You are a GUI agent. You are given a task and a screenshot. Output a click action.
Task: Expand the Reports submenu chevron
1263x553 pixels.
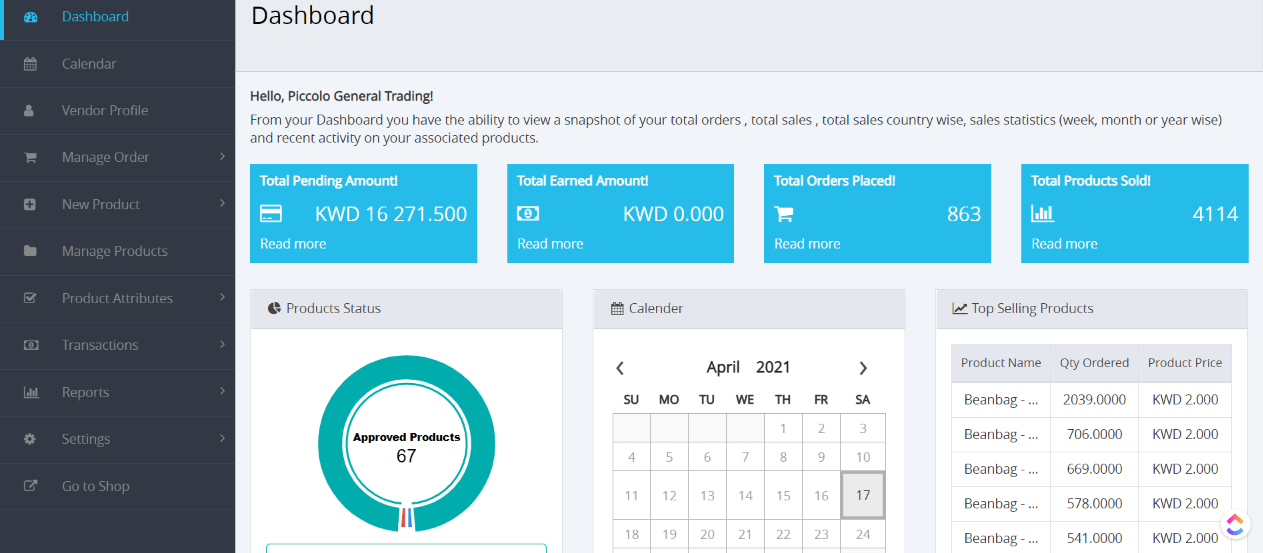tap(222, 391)
